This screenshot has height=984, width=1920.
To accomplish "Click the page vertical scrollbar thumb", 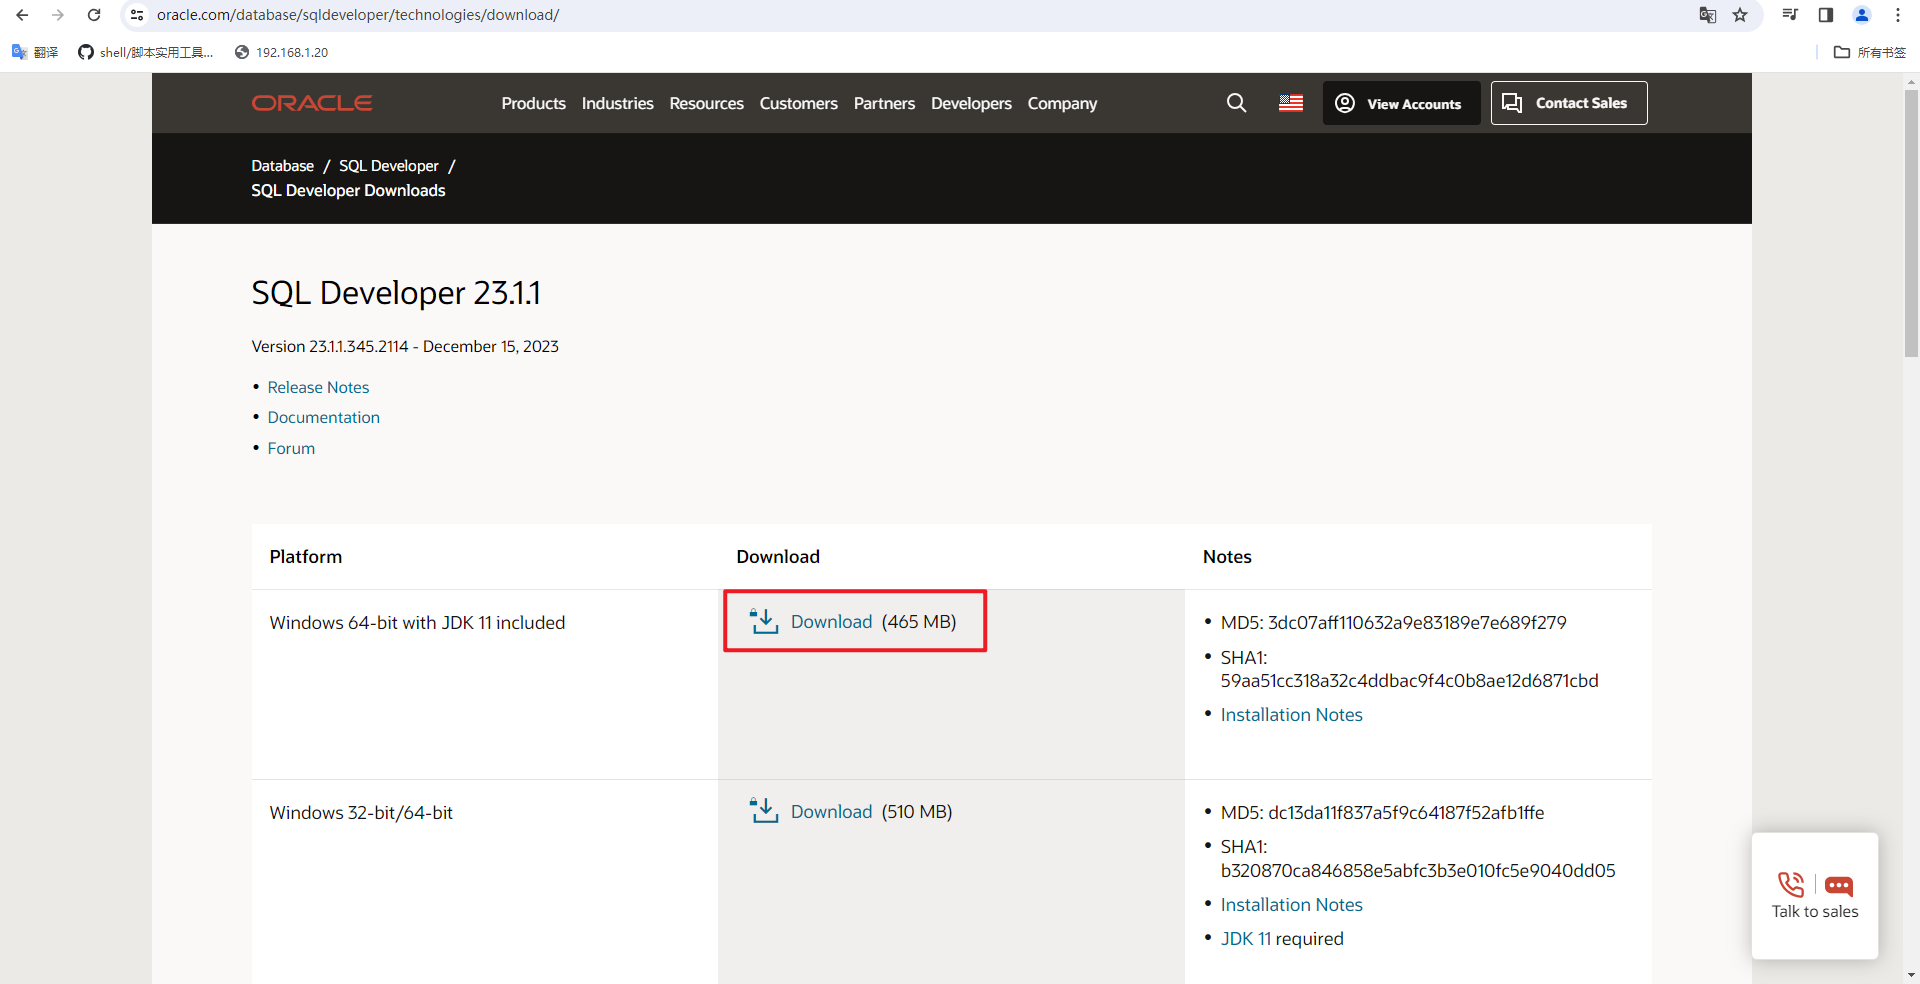I will [1911, 220].
